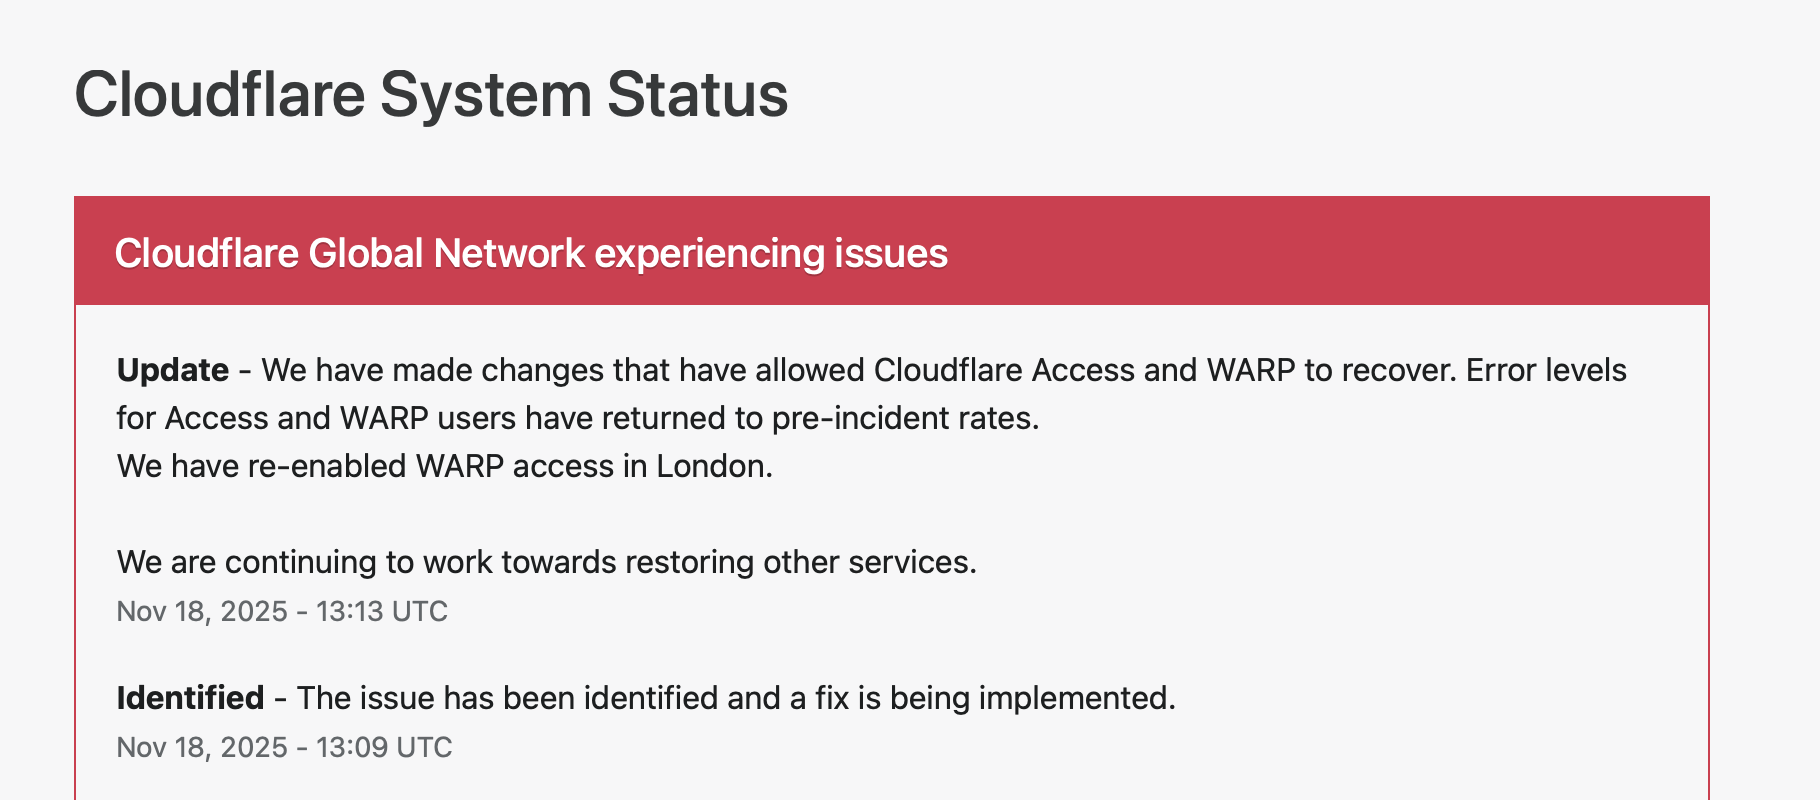Click the words Error levels in update
The image size is (1820, 800).
coord(1546,370)
